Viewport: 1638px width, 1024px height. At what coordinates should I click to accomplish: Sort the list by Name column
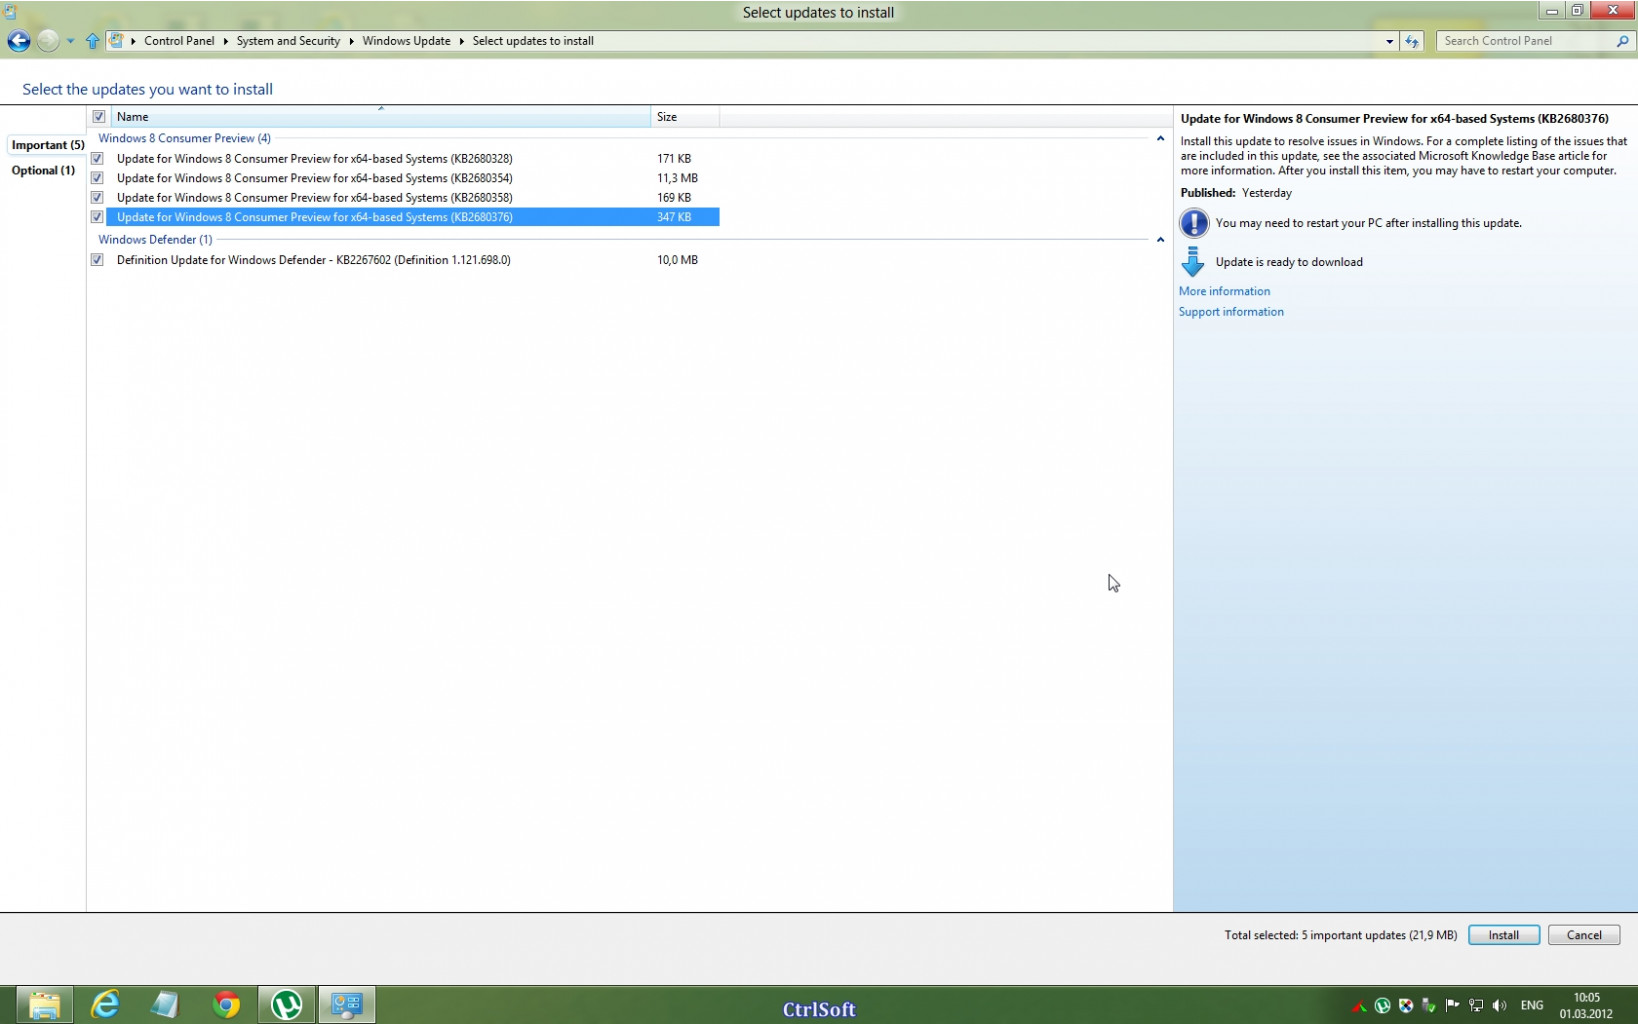pyautogui.click(x=380, y=117)
